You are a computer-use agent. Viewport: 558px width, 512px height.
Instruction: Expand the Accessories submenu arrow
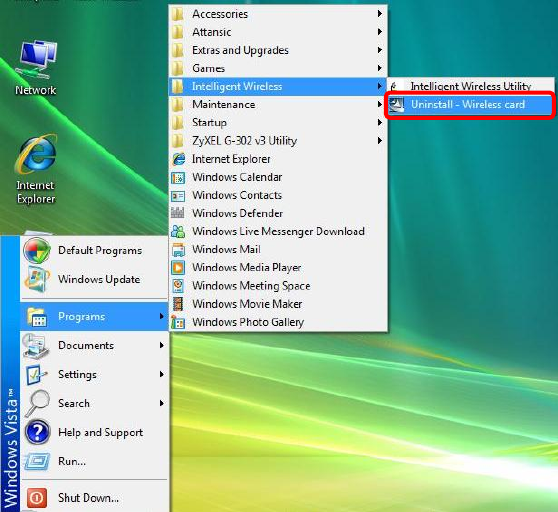pyautogui.click(x=380, y=14)
